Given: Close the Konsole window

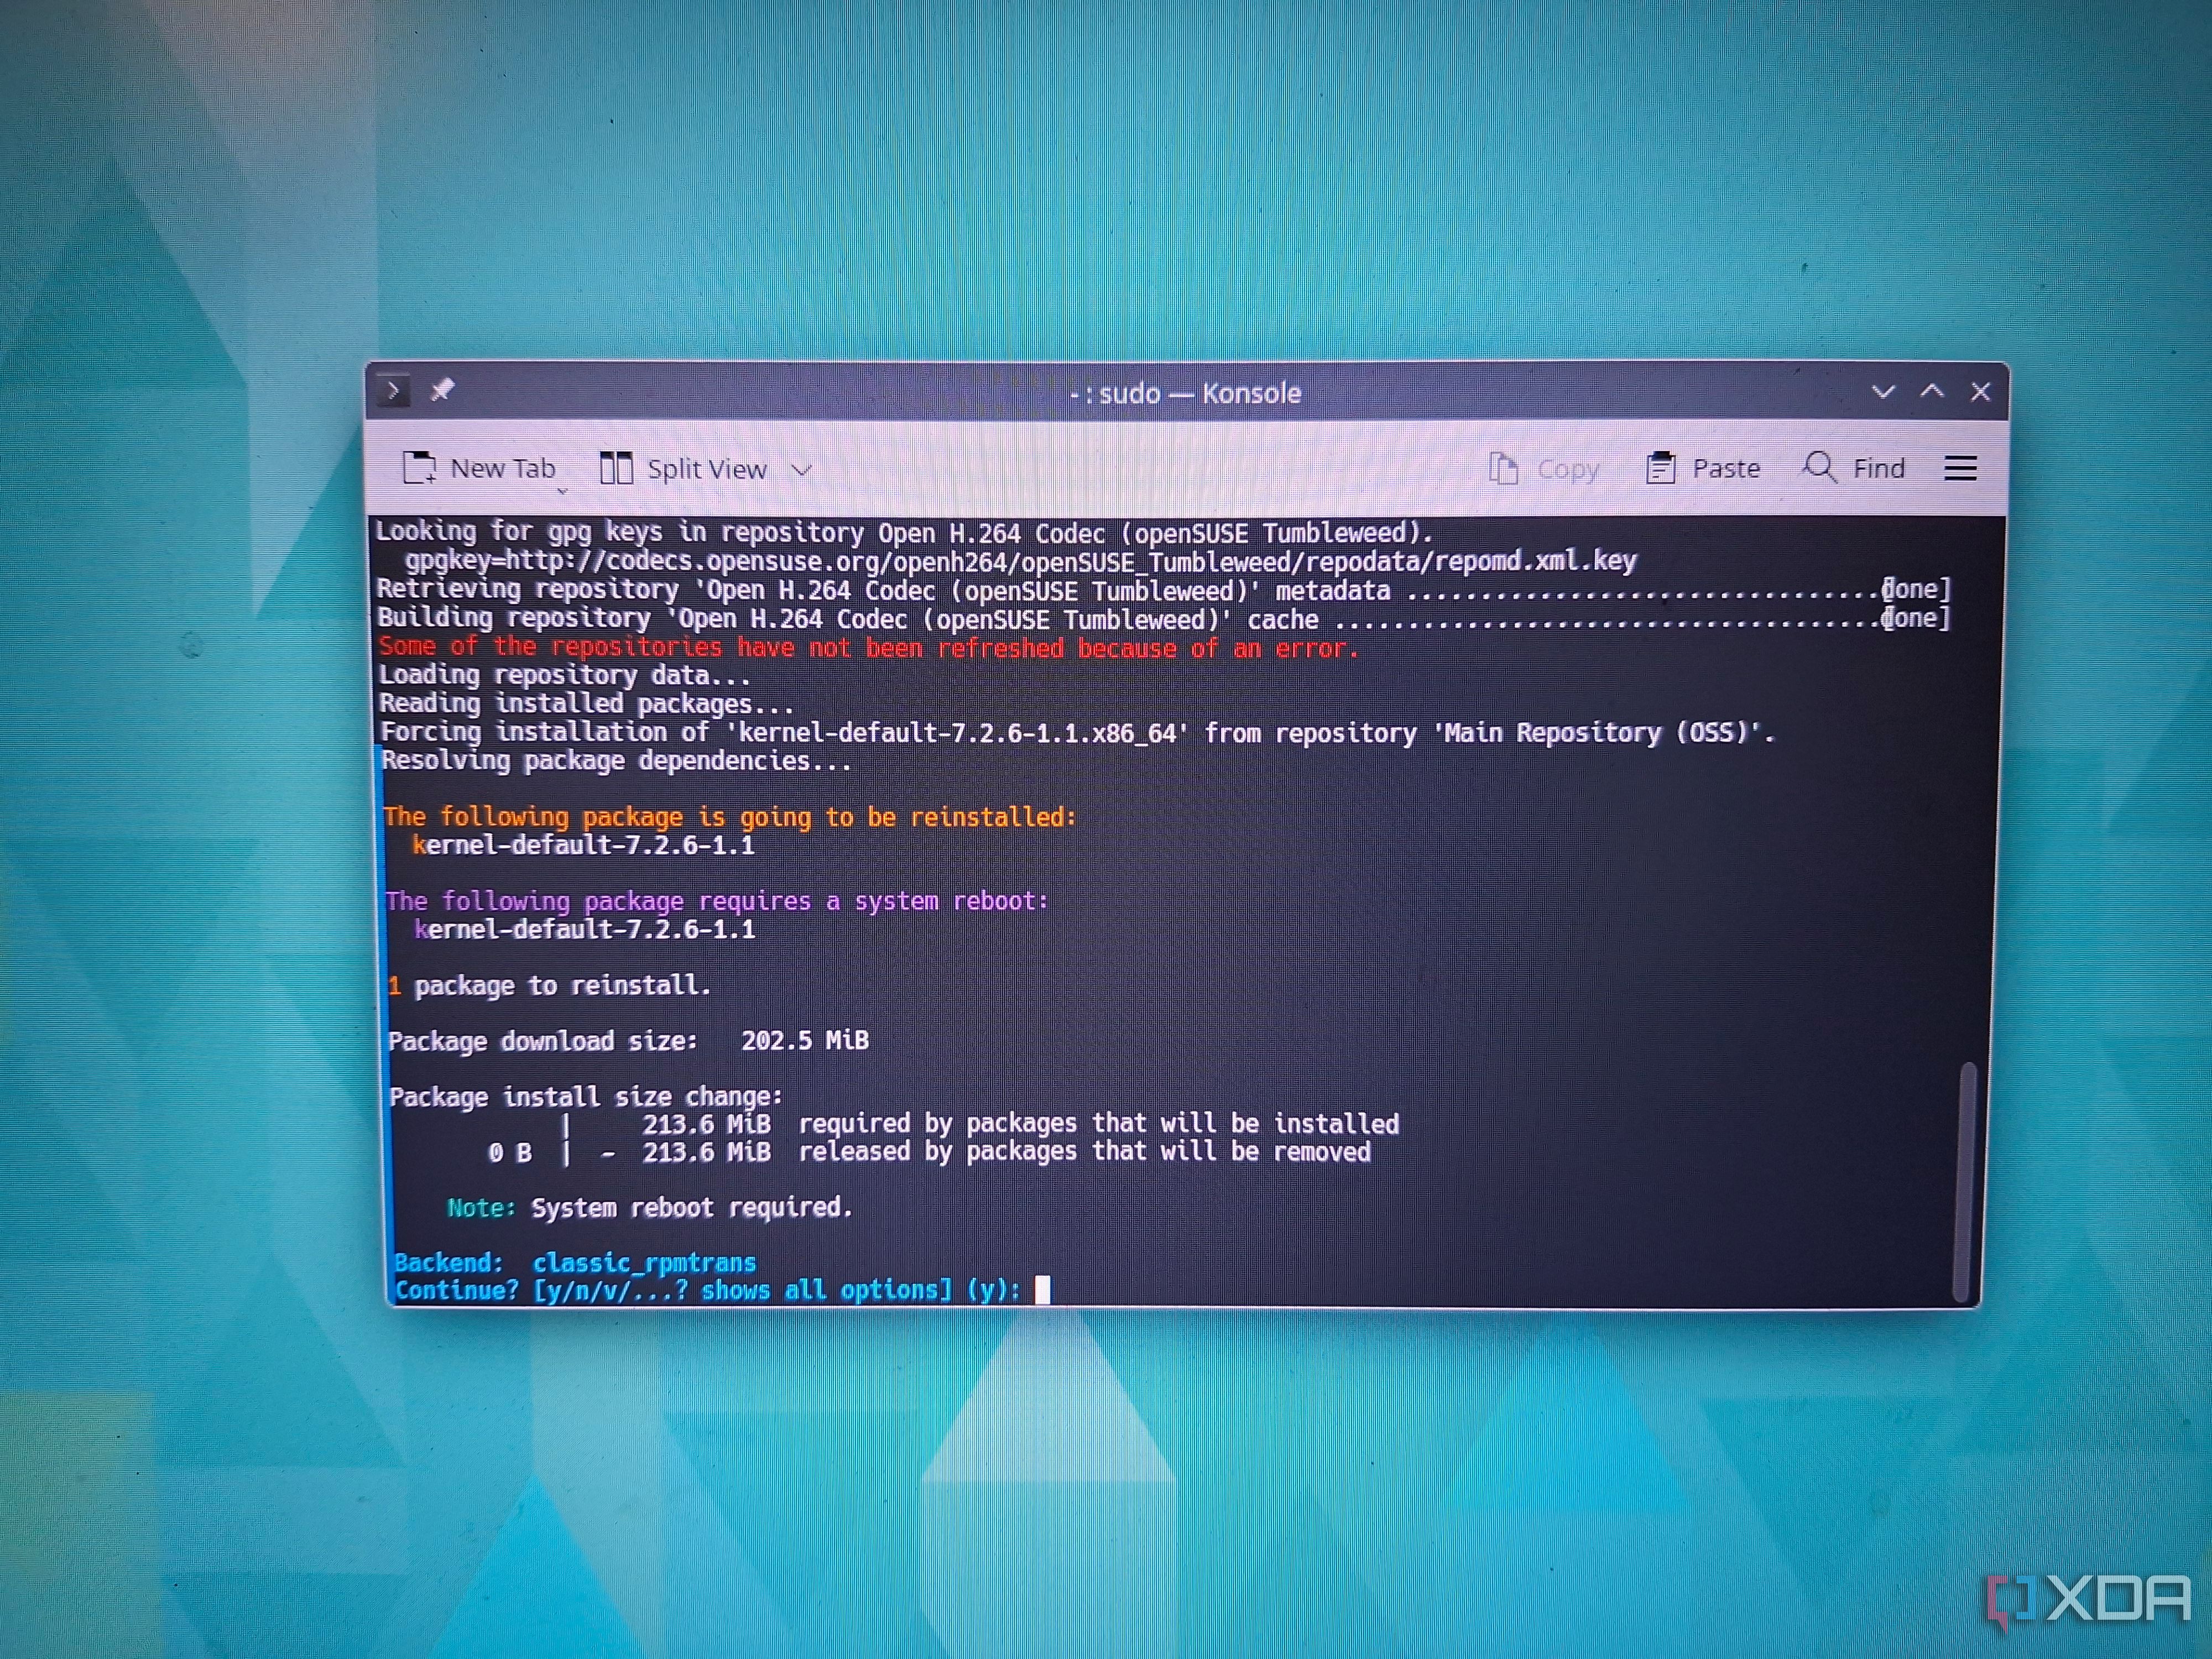Looking at the screenshot, I should [x=1980, y=391].
